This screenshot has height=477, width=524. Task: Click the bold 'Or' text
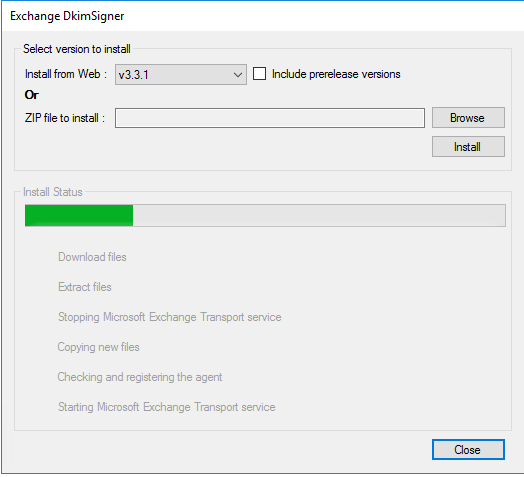(x=32, y=95)
